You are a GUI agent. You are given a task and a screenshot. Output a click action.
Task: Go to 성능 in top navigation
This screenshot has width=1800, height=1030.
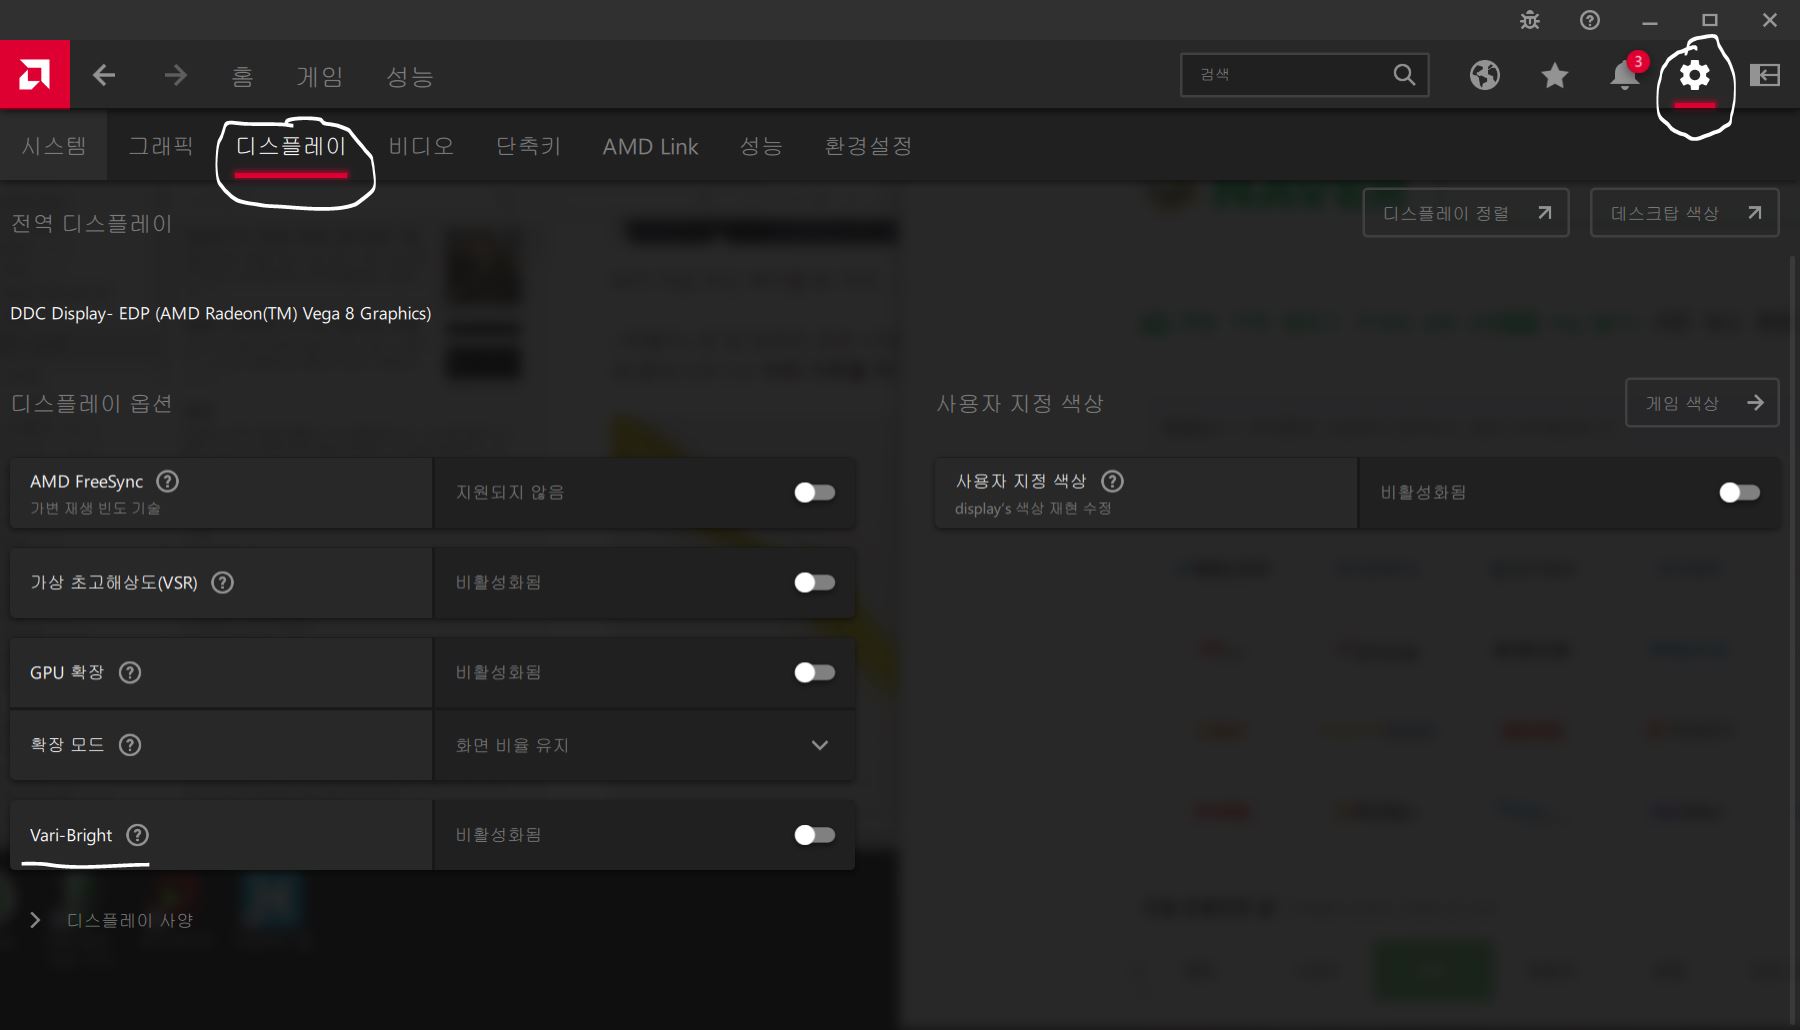(x=410, y=76)
